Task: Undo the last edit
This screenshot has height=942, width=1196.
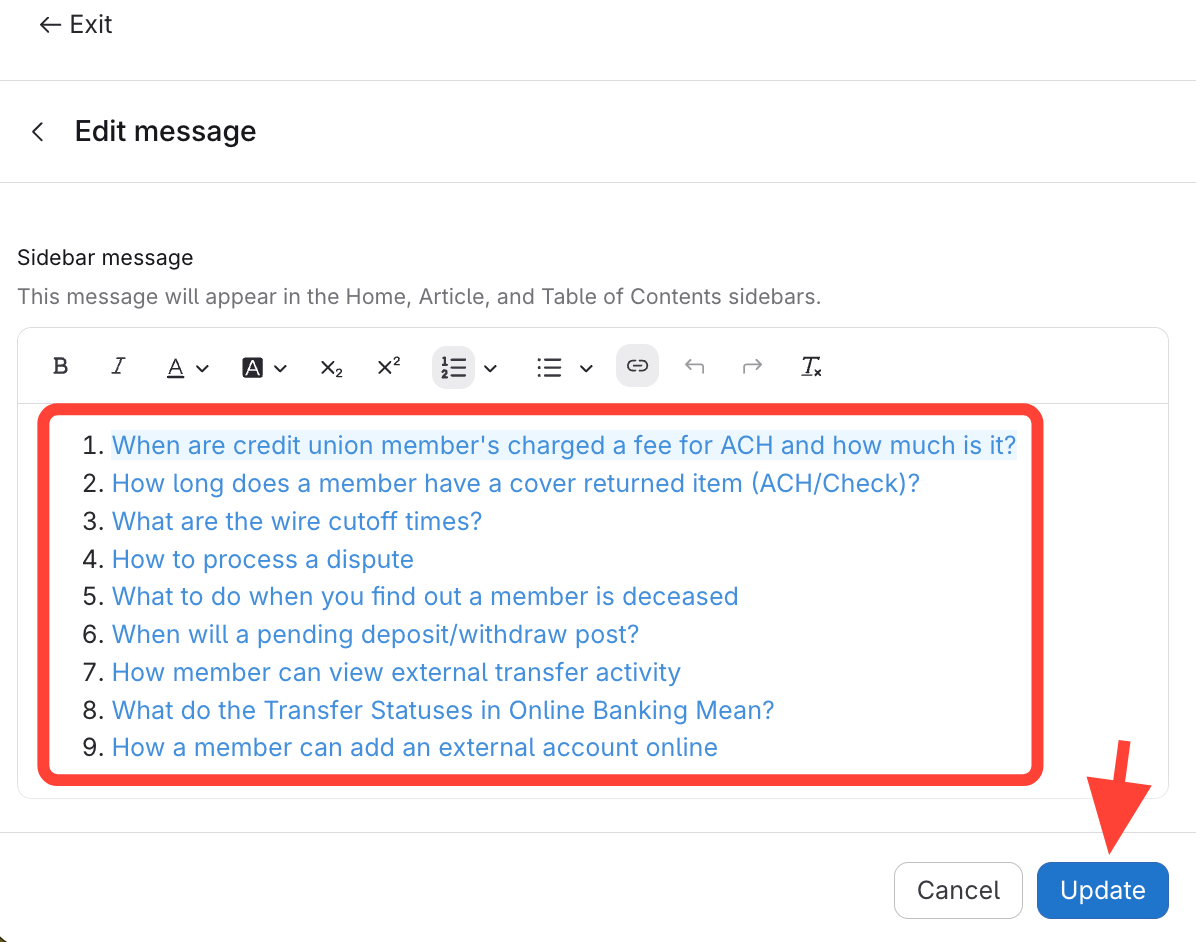Action: coord(694,367)
